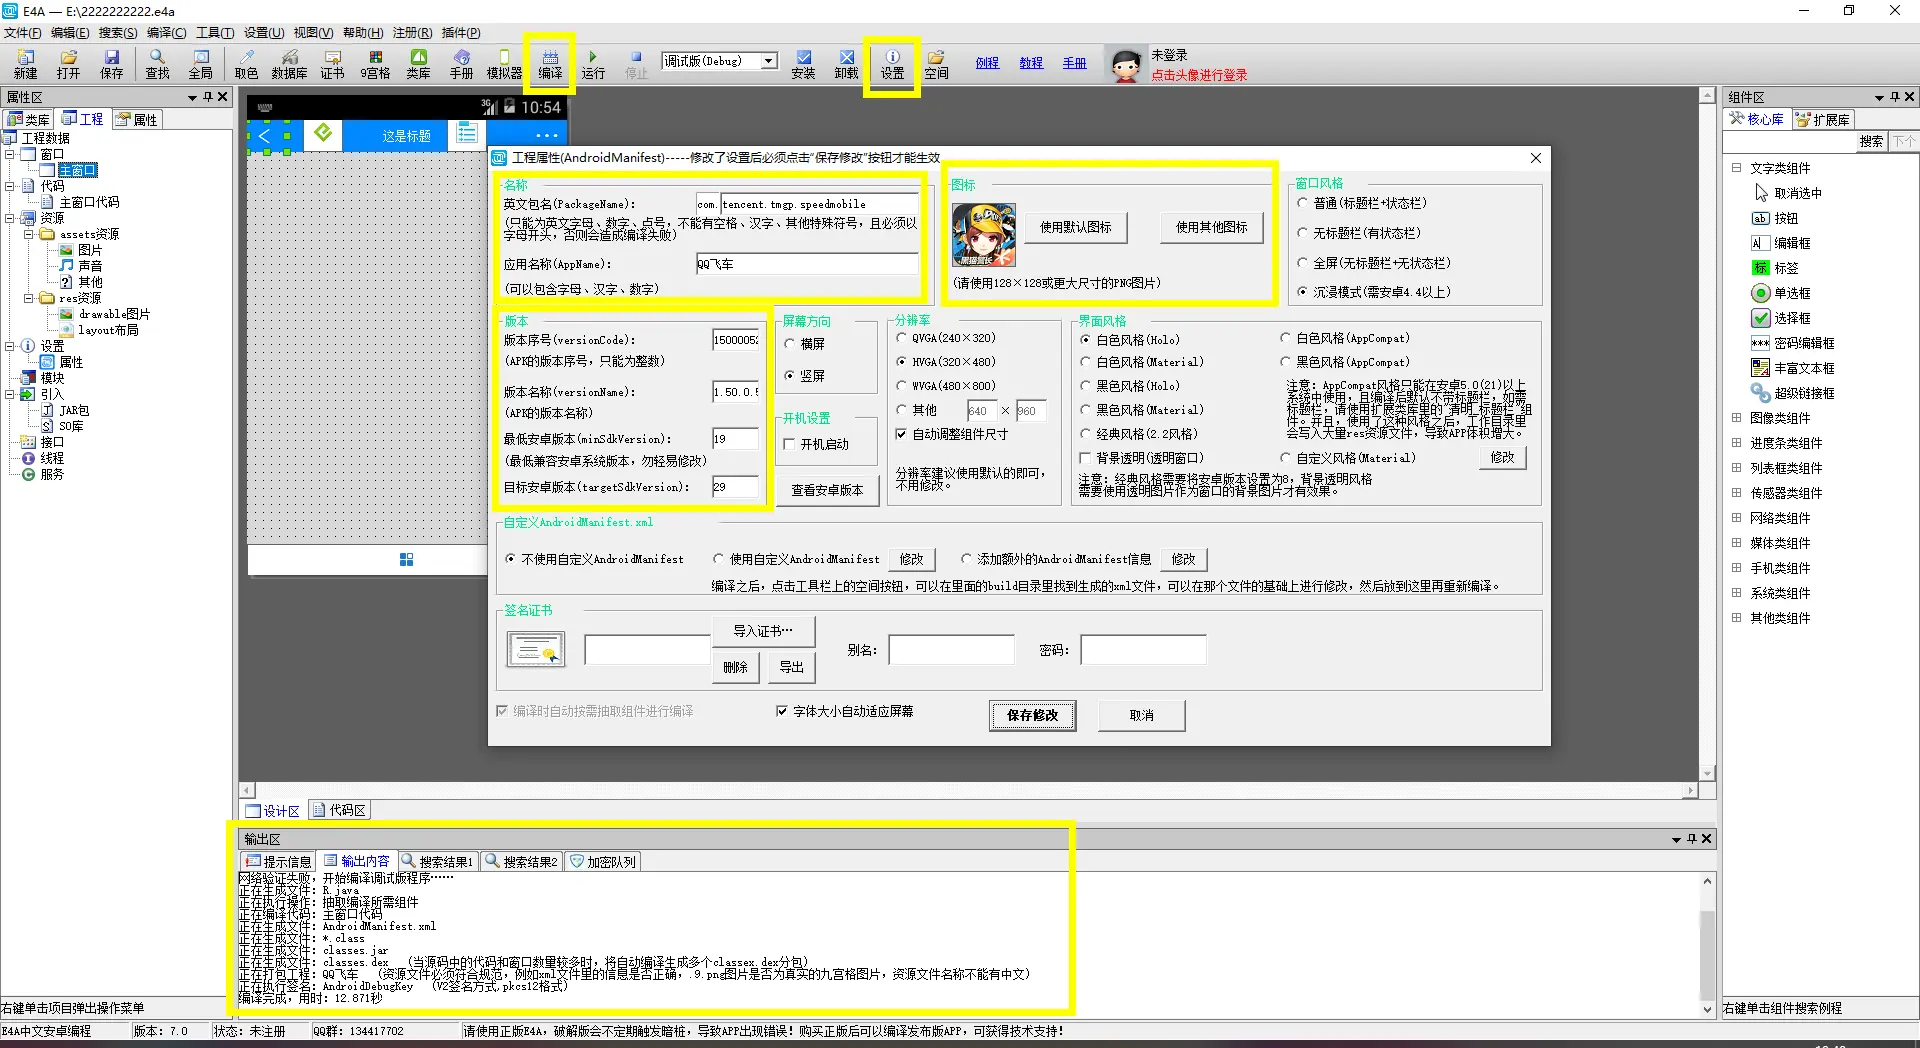
Task: Click the 保存修改 button
Action: pyautogui.click(x=1032, y=715)
